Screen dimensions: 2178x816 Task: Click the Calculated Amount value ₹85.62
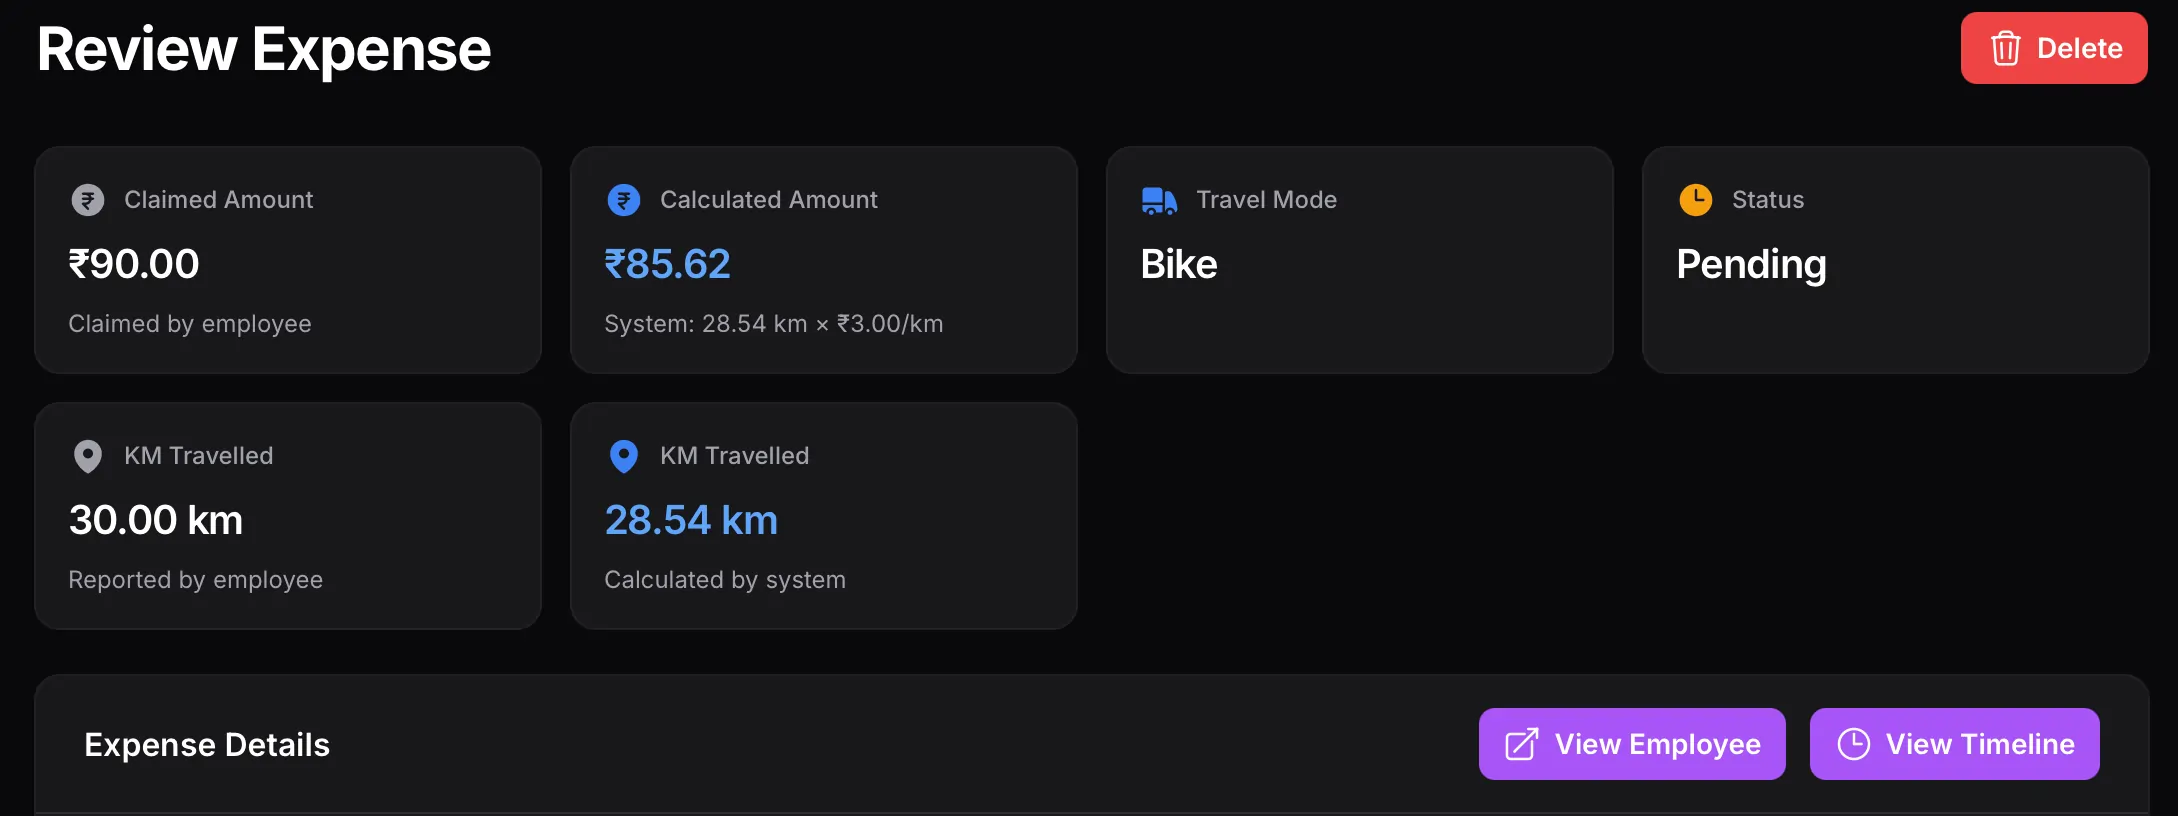tap(668, 264)
